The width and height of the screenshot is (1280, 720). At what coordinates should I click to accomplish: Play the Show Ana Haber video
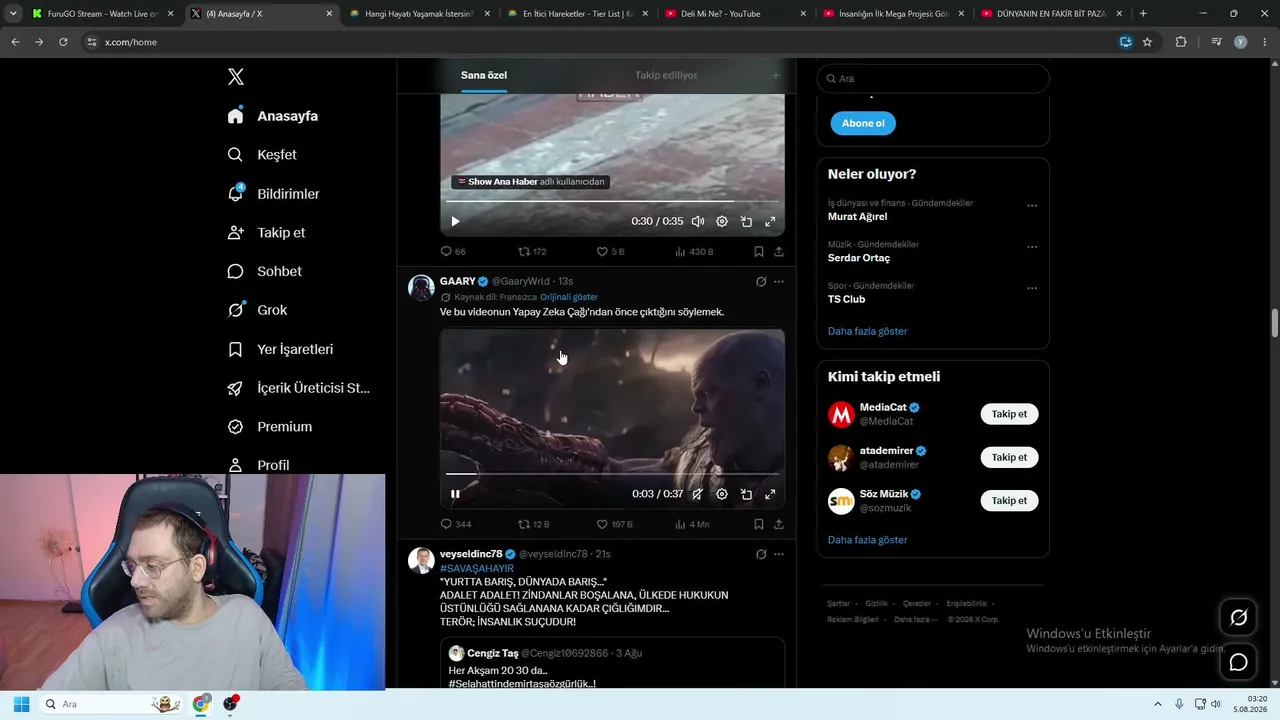click(x=455, y=222)
